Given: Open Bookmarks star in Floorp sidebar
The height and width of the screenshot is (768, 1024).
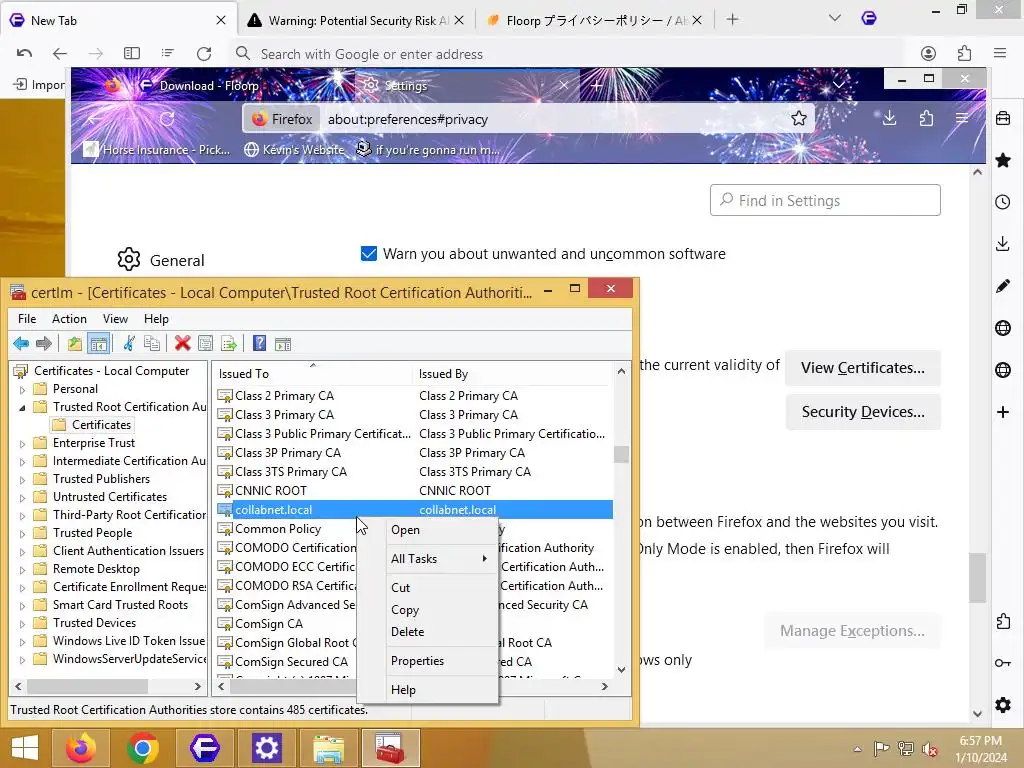Looking at the screenshot, I should pyautogui.click(x=1003, y=160).
